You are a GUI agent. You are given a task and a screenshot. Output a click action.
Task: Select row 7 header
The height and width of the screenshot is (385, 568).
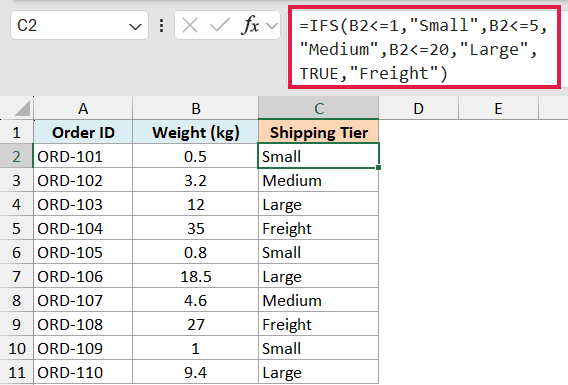pos(17,276)
